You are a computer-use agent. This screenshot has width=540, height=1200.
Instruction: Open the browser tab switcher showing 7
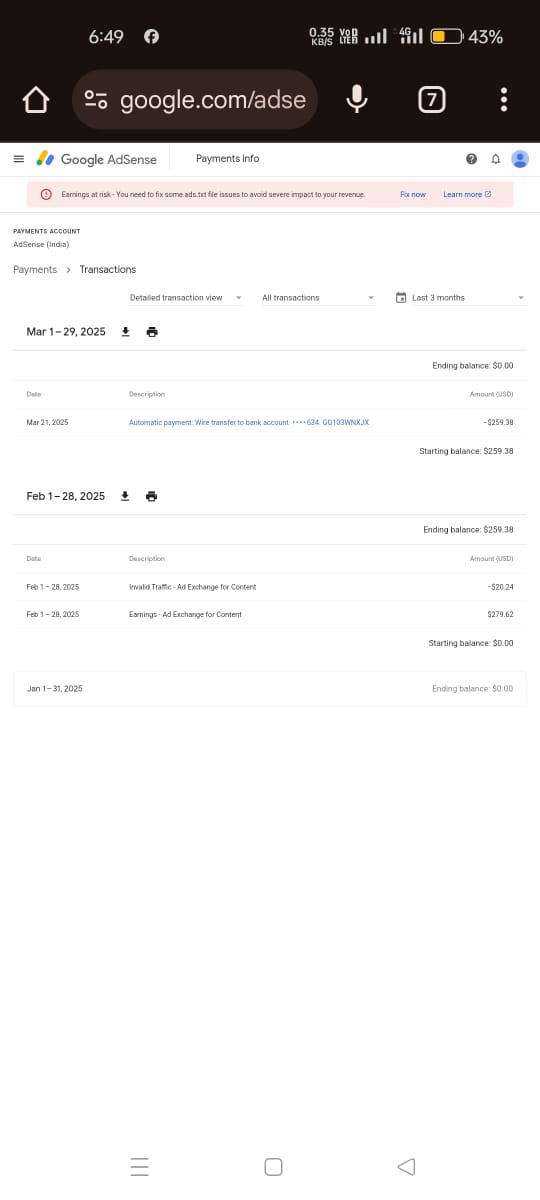431,100
